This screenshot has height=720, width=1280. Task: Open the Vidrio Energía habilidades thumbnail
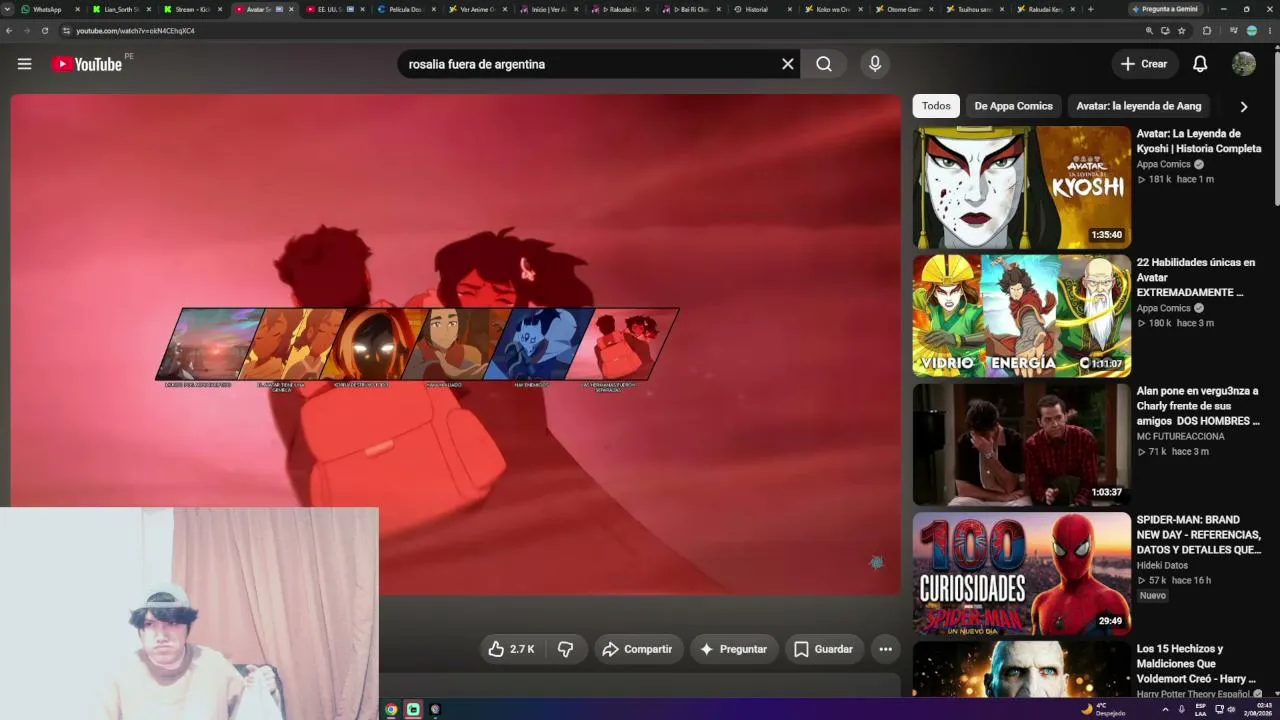pyautogui.click(x=1021, y=316)
